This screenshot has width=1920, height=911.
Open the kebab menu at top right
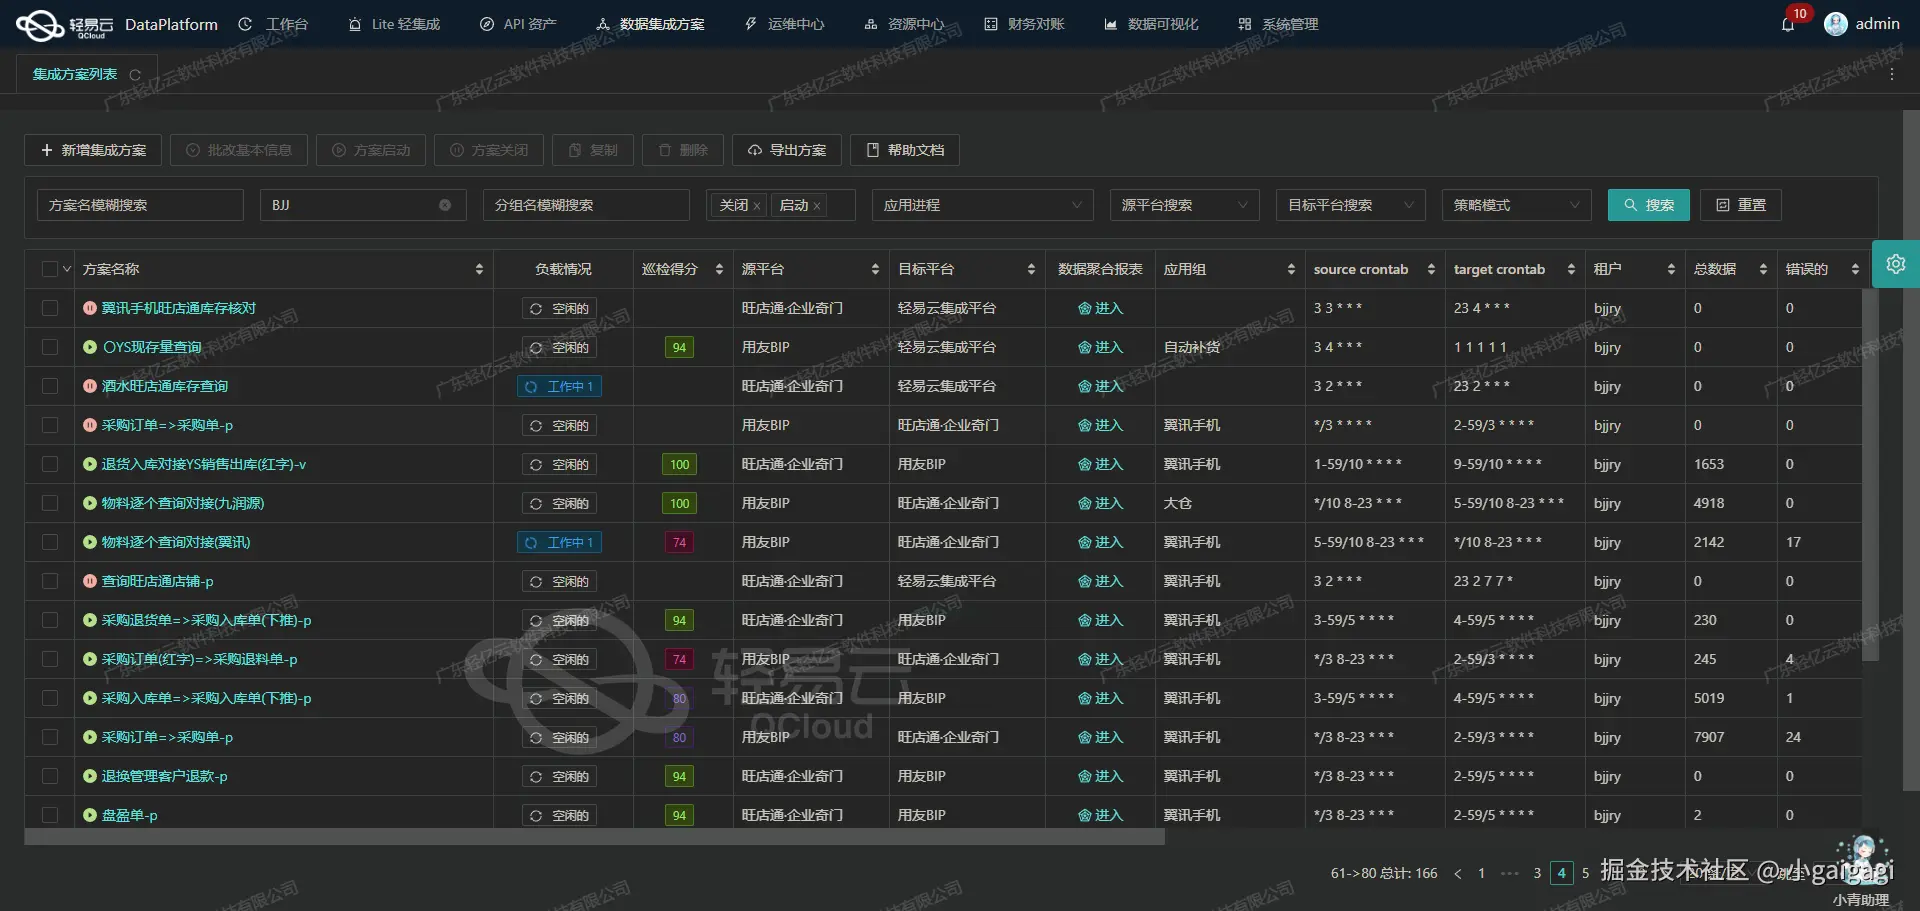1892,73
